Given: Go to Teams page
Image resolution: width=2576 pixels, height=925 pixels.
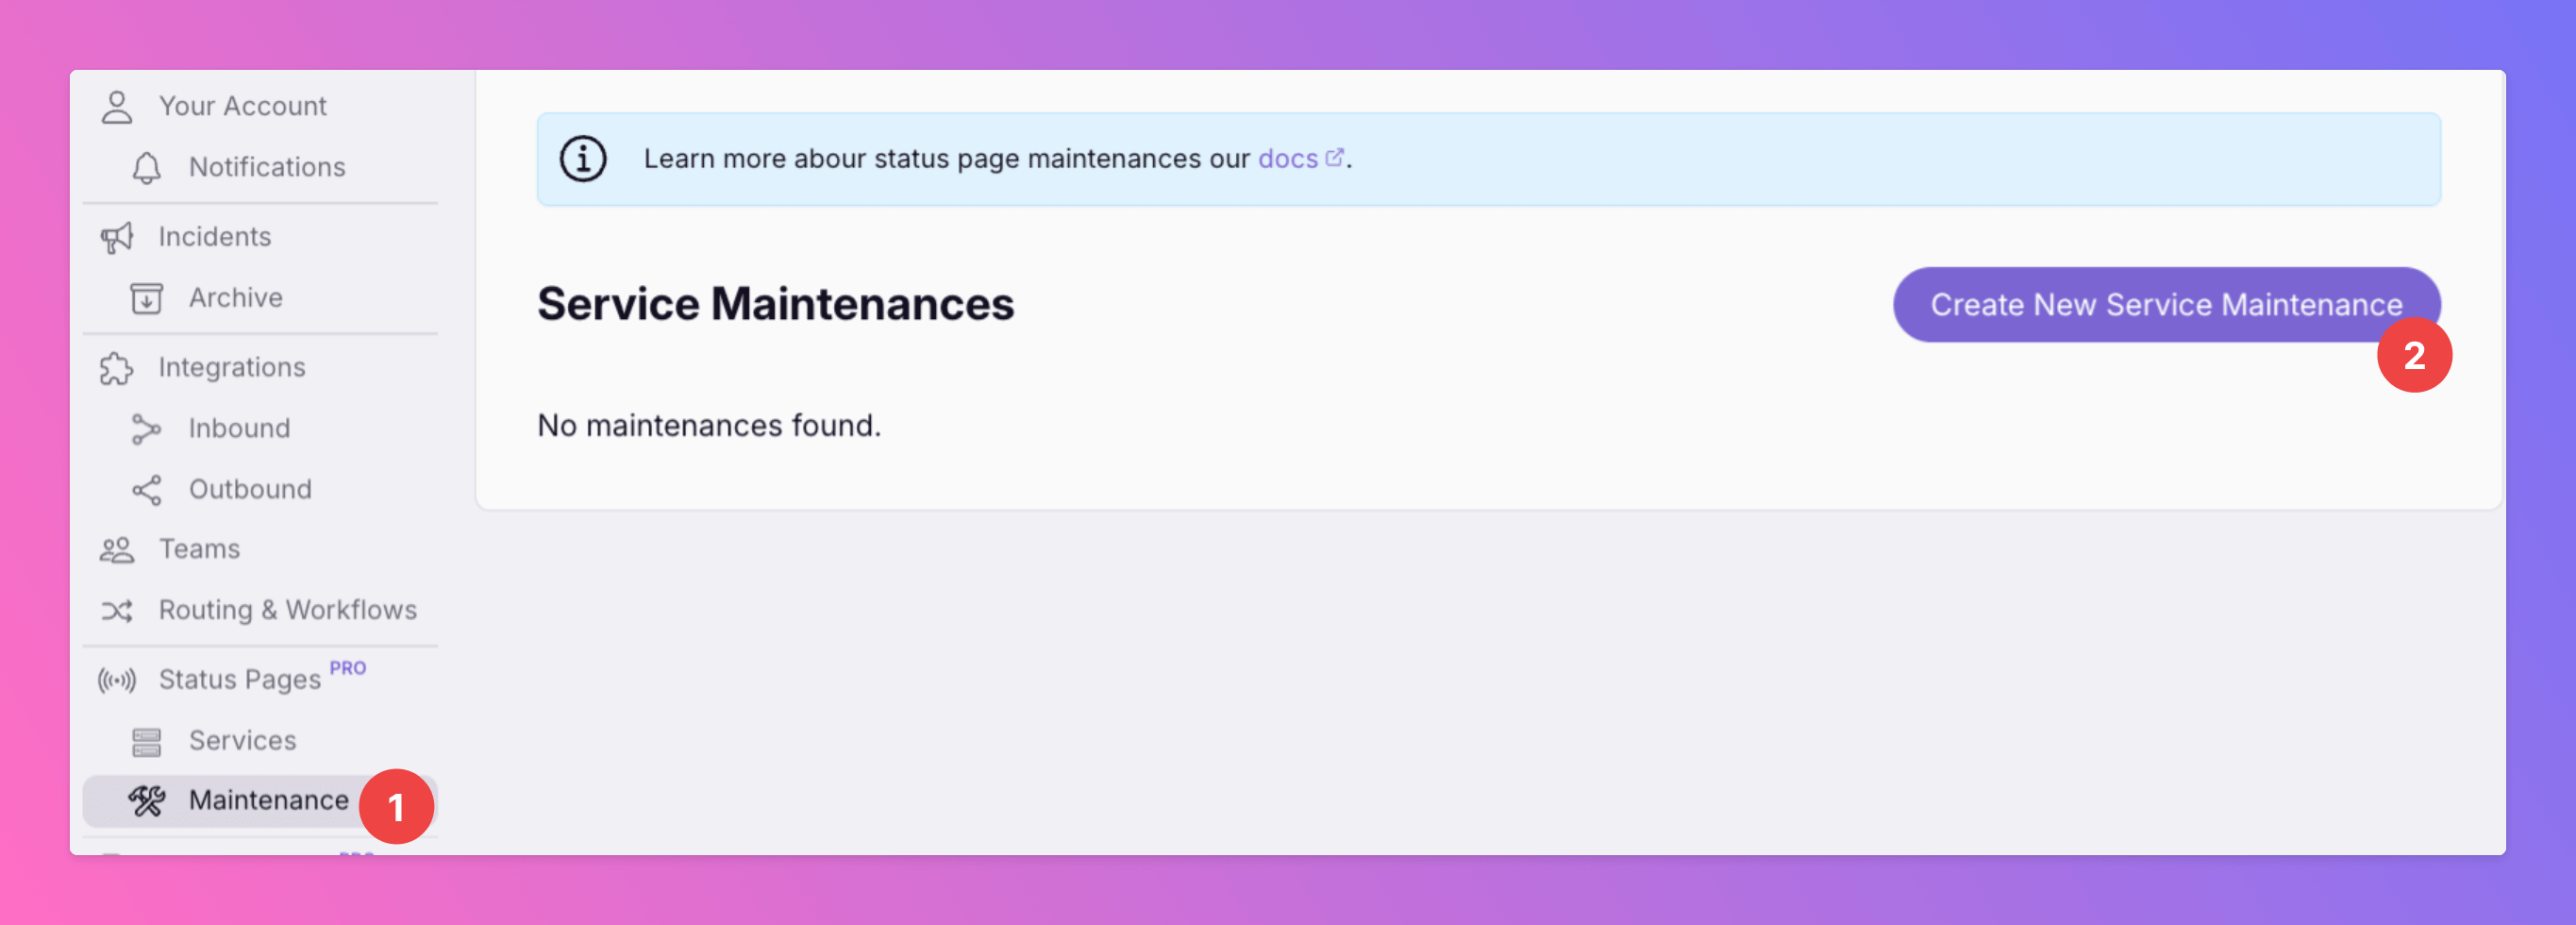Looking at the screenshot, I should (200, 549).
